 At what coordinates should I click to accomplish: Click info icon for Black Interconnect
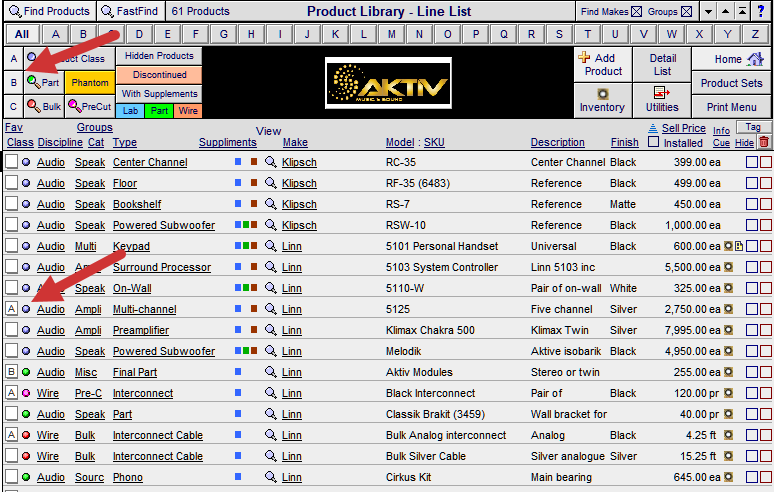point(728,393)
